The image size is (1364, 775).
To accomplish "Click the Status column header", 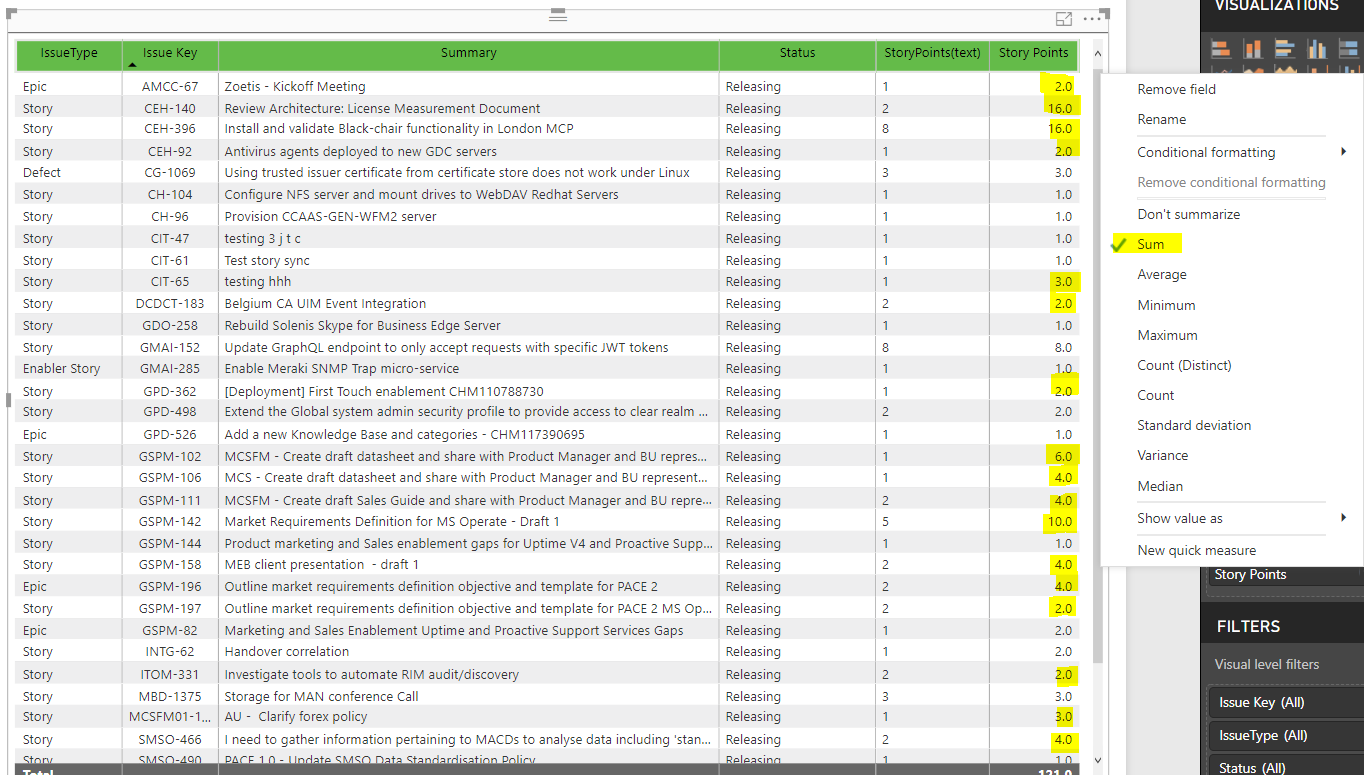I will [x=797, y=54].
